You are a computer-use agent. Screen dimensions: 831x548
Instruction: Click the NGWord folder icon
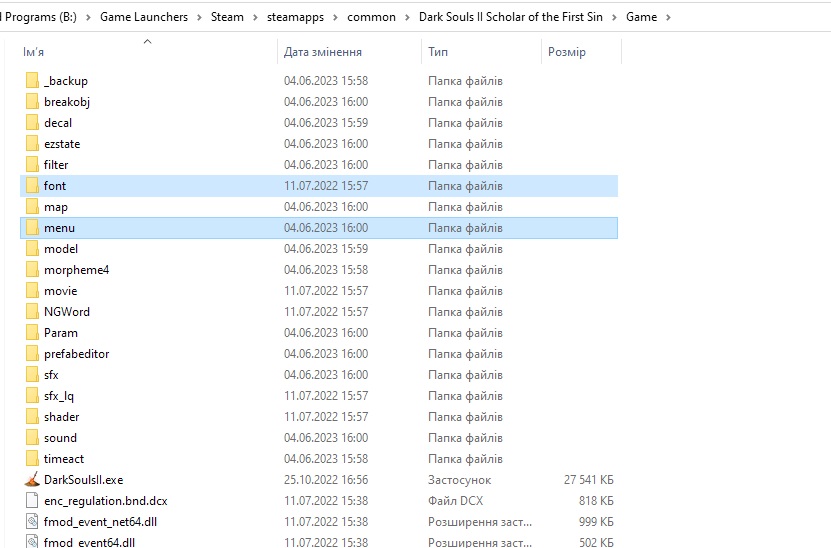pyautogui.click(x=32, y=312)
